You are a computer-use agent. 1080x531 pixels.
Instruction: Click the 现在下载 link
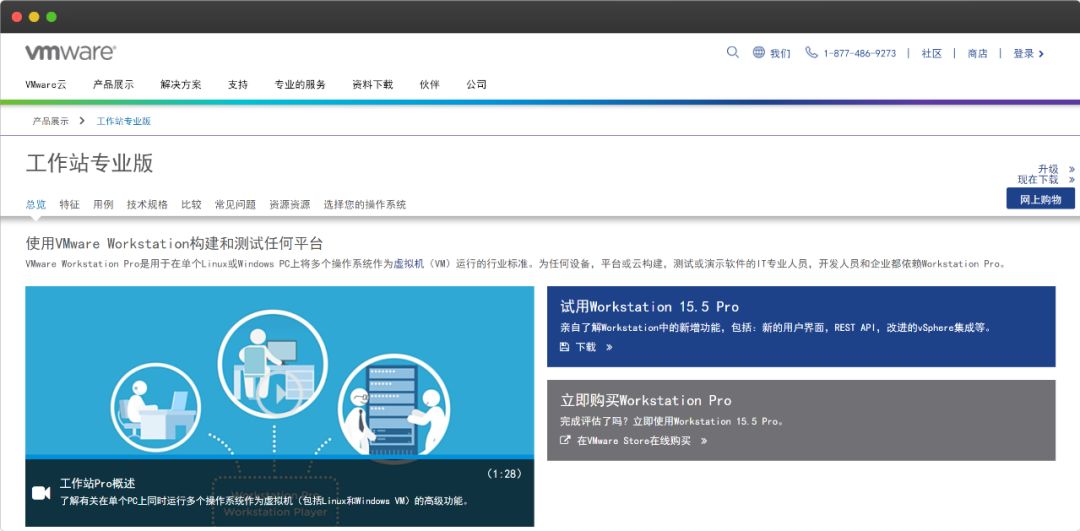coord(1038,180)
